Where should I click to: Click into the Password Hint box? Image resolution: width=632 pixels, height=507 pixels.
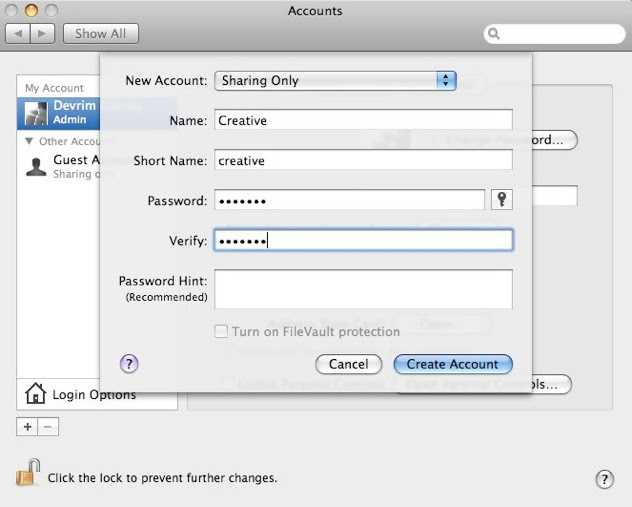coord(363,289)
